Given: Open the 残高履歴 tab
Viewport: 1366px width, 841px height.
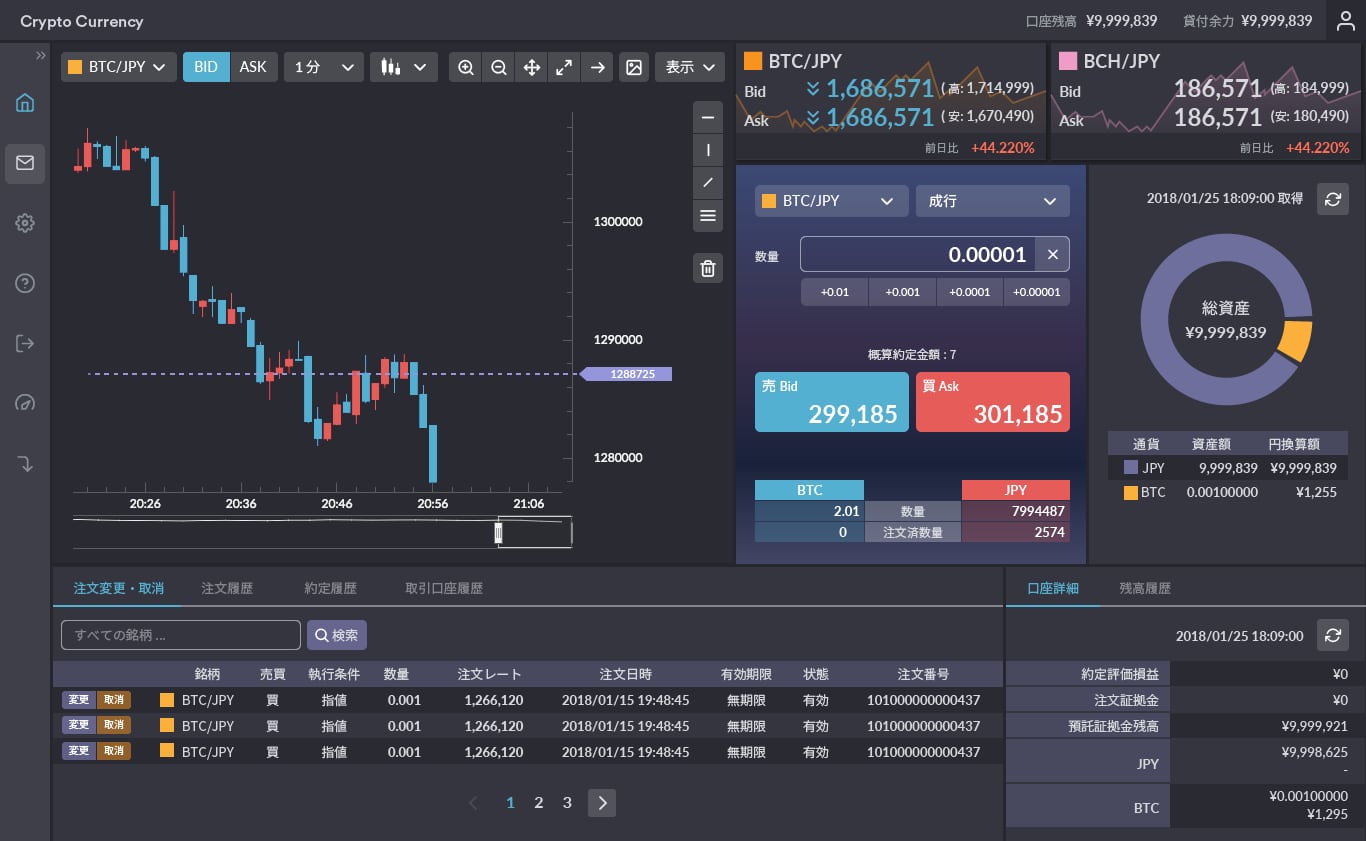Looking at the screenshot, I should [x=1145, y=588].
